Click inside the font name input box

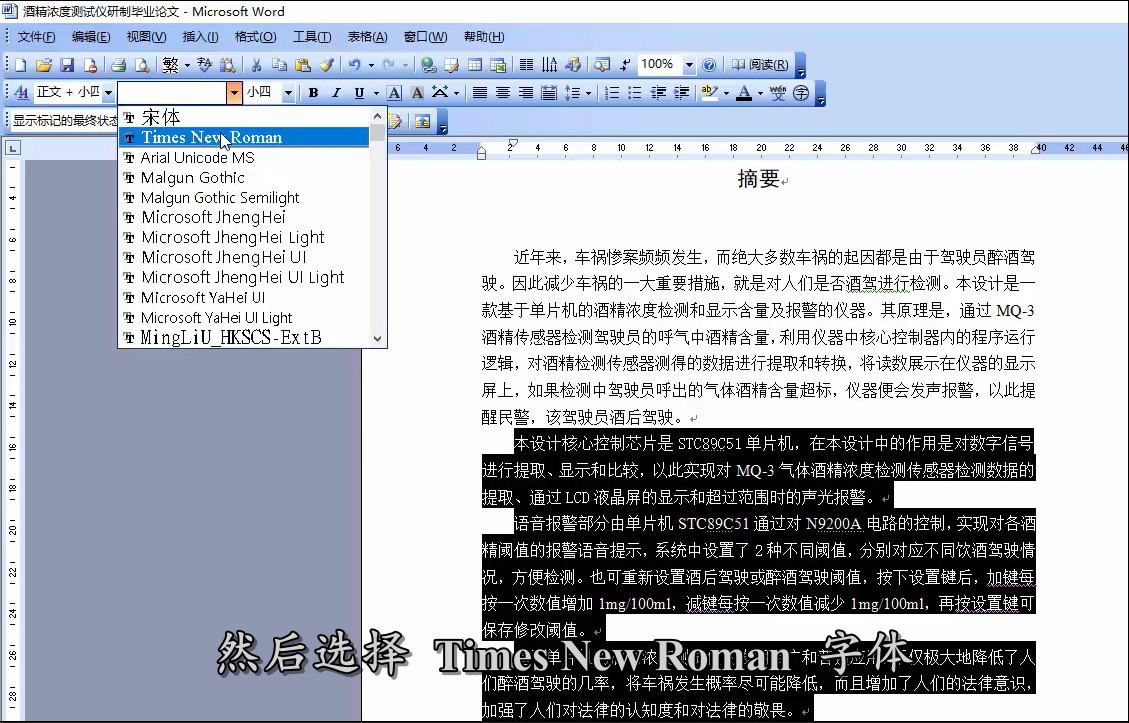(x=172, y=93)
